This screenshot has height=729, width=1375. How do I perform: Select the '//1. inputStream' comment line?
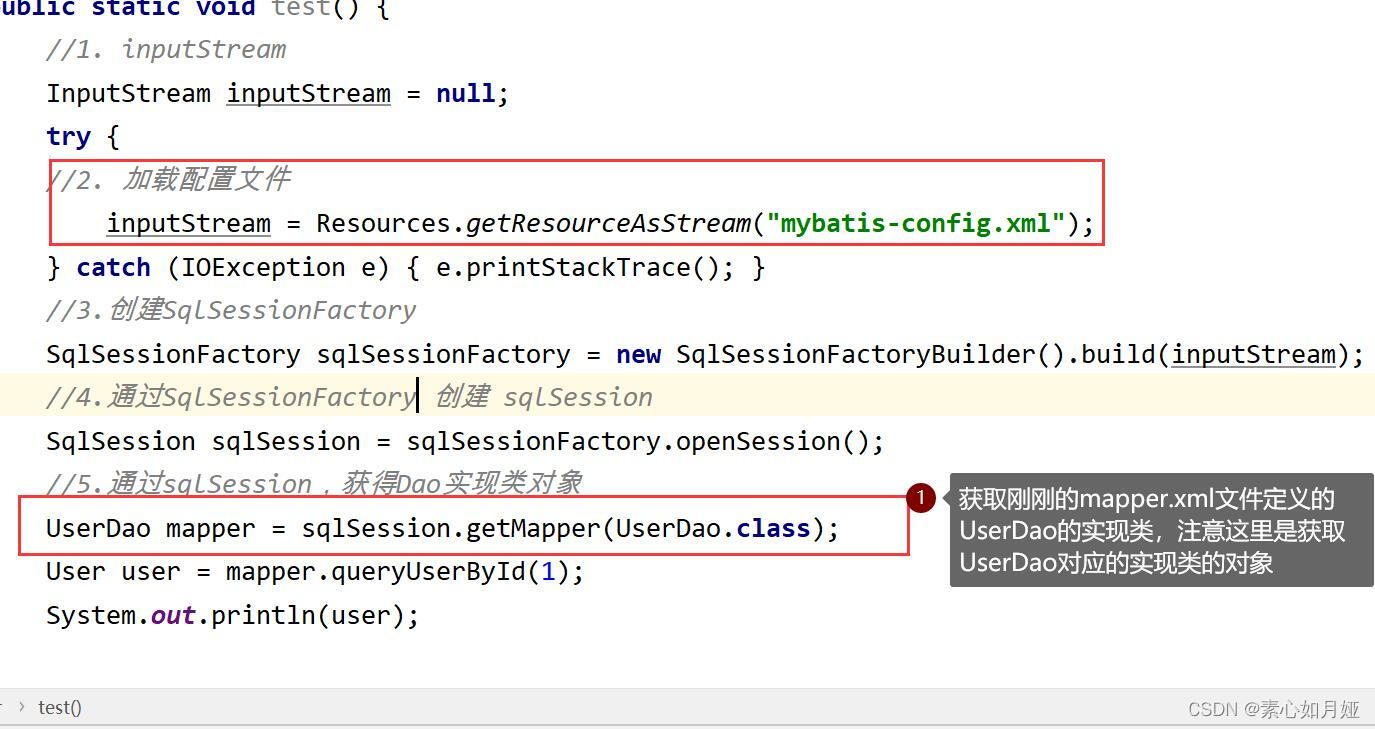pos(166,49)
